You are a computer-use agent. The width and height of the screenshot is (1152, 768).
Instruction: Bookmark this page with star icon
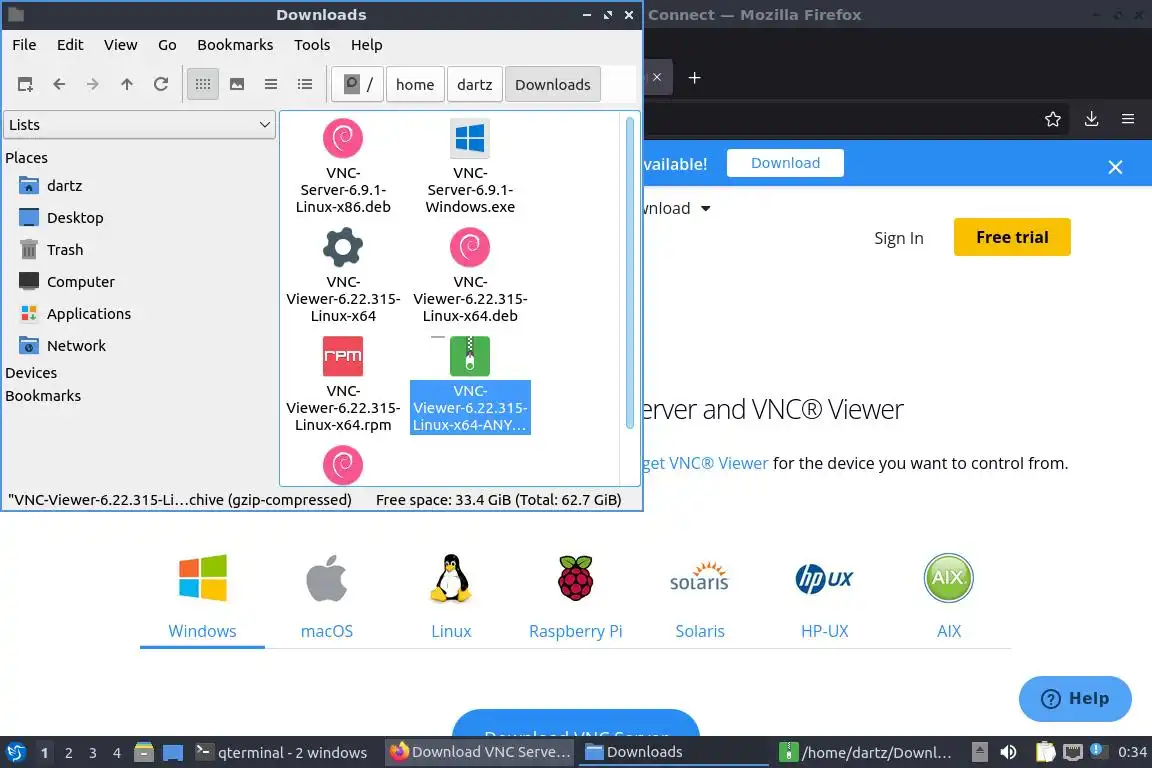click(1053, 119)
